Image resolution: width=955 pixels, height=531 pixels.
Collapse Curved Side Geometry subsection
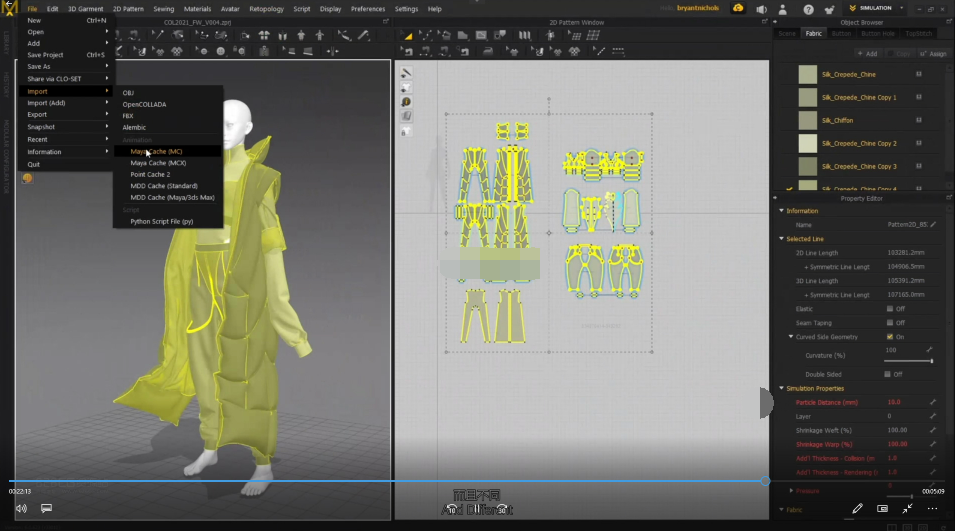[791, 337]
